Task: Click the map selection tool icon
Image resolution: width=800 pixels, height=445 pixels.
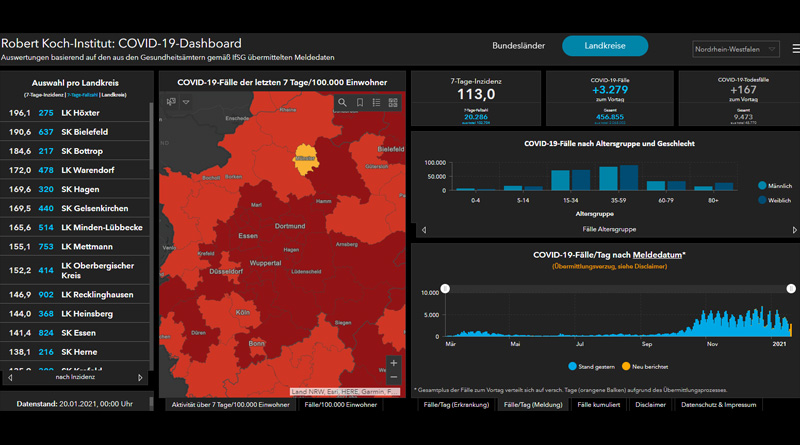Action: [171, 102]
